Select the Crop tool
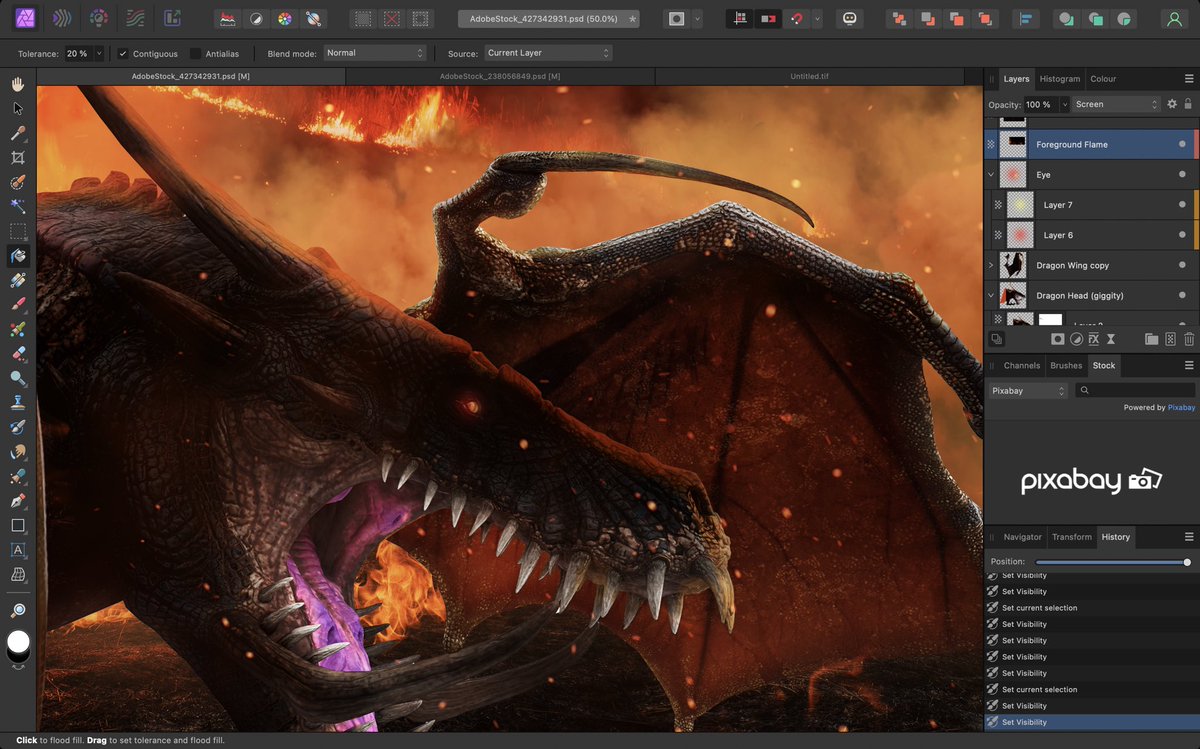 (x=17, y=157)
